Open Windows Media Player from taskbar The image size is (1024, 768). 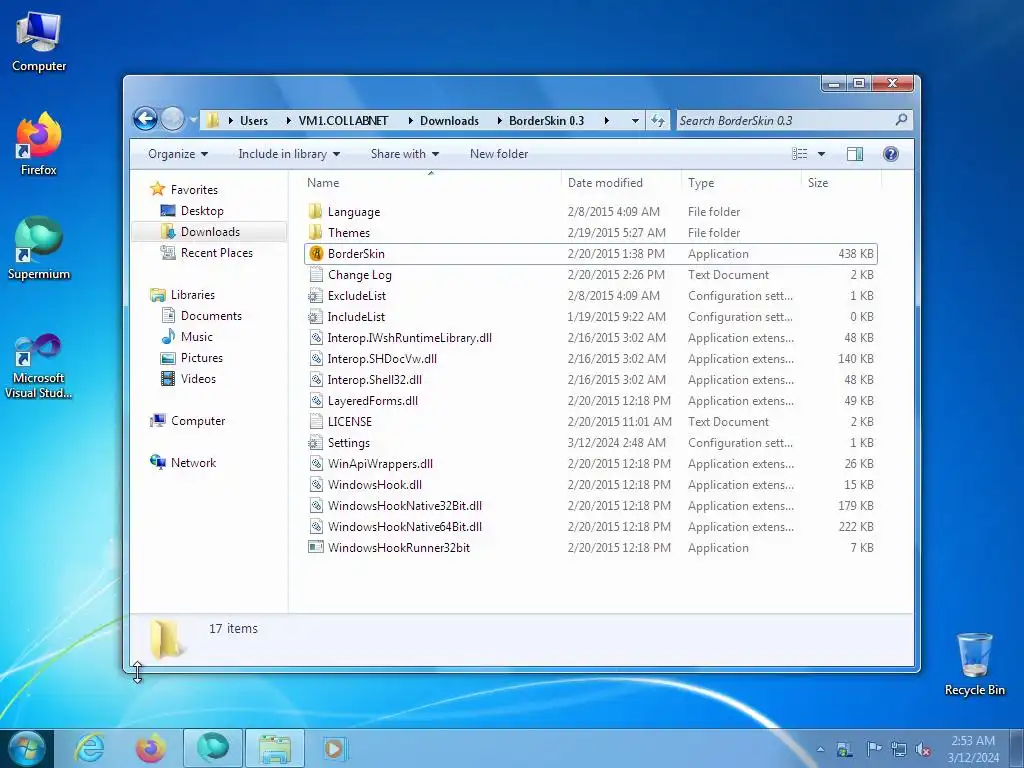tap(336, 748)
